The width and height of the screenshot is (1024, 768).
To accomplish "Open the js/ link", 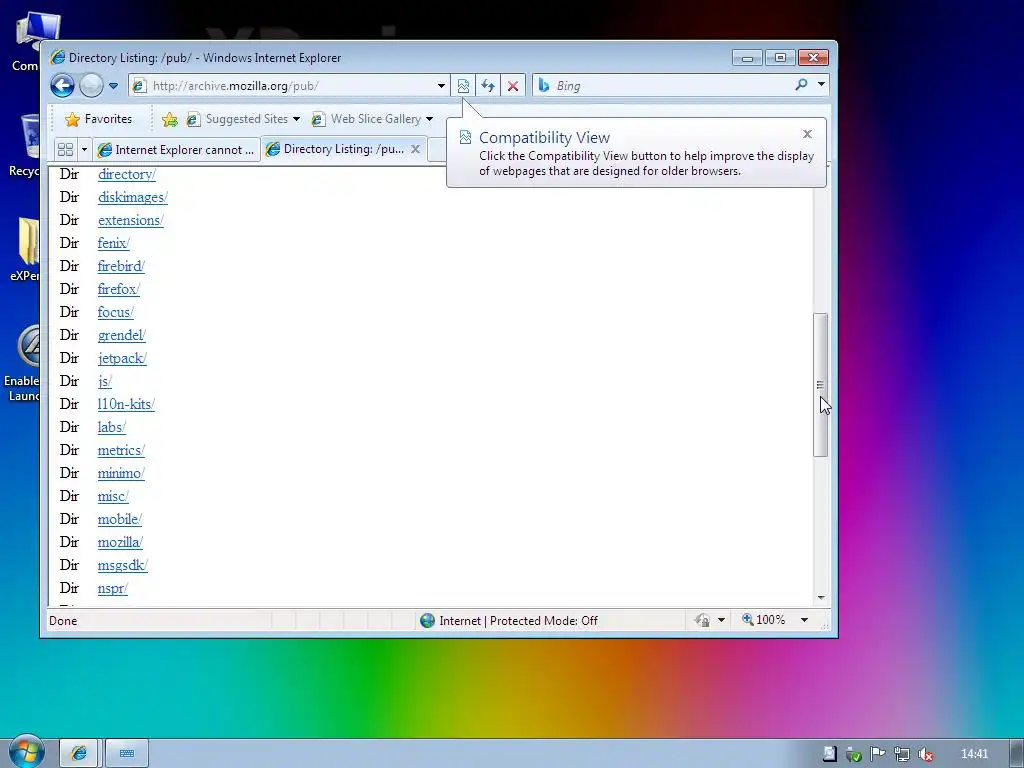I will click(x=104, y=381).
